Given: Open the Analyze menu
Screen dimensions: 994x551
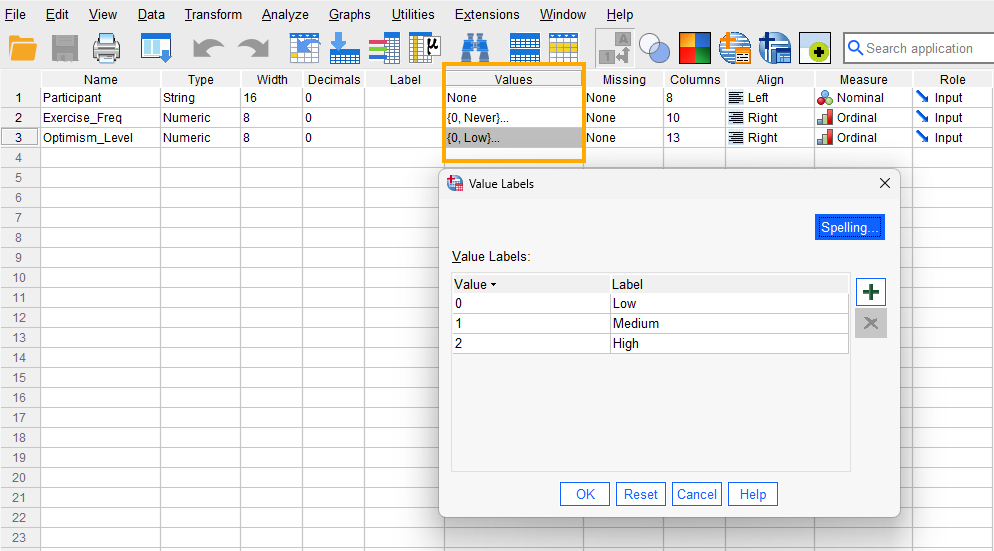Looking at the screenshot, I should tap(285, 15).
